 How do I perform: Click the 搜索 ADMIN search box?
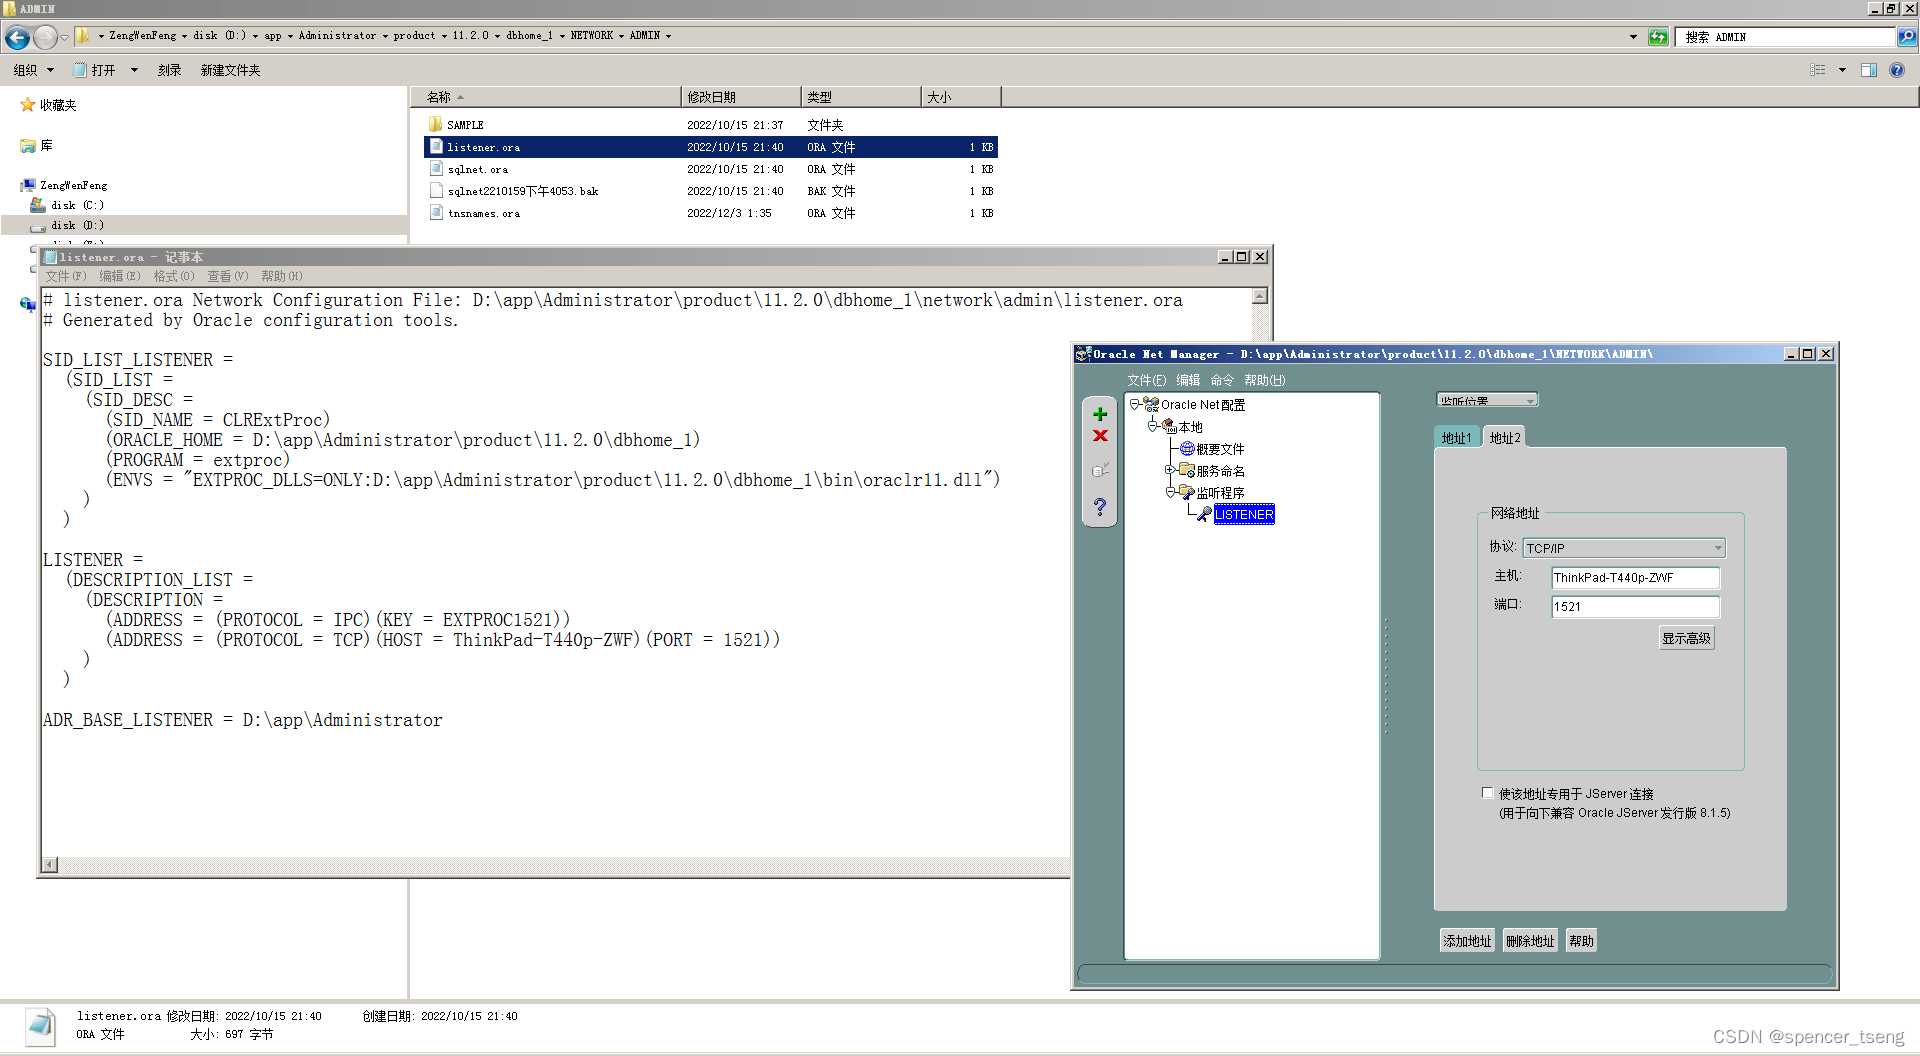click(x=1785, y=37)
